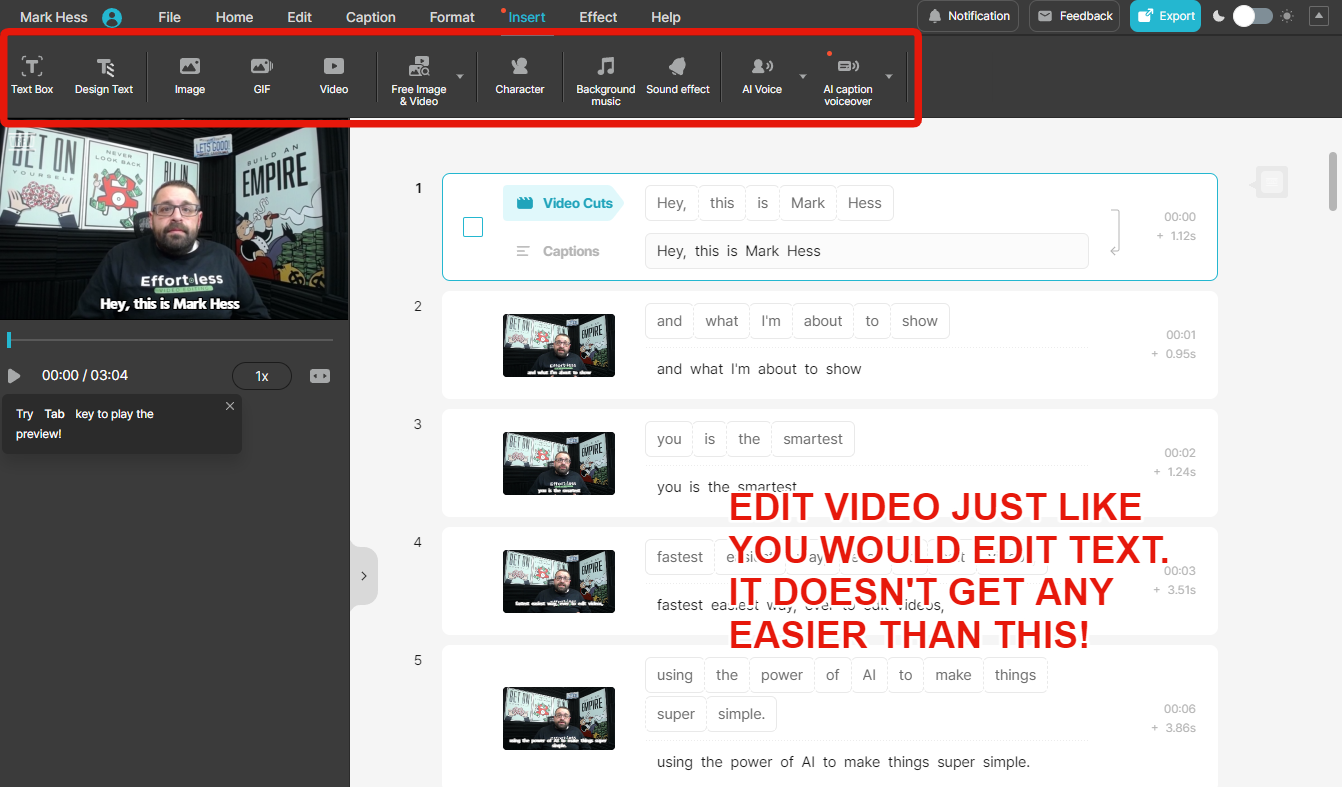Select the Text Box tool
Viewport: 1342px width, 787px height.
click(x=32, y=76)
